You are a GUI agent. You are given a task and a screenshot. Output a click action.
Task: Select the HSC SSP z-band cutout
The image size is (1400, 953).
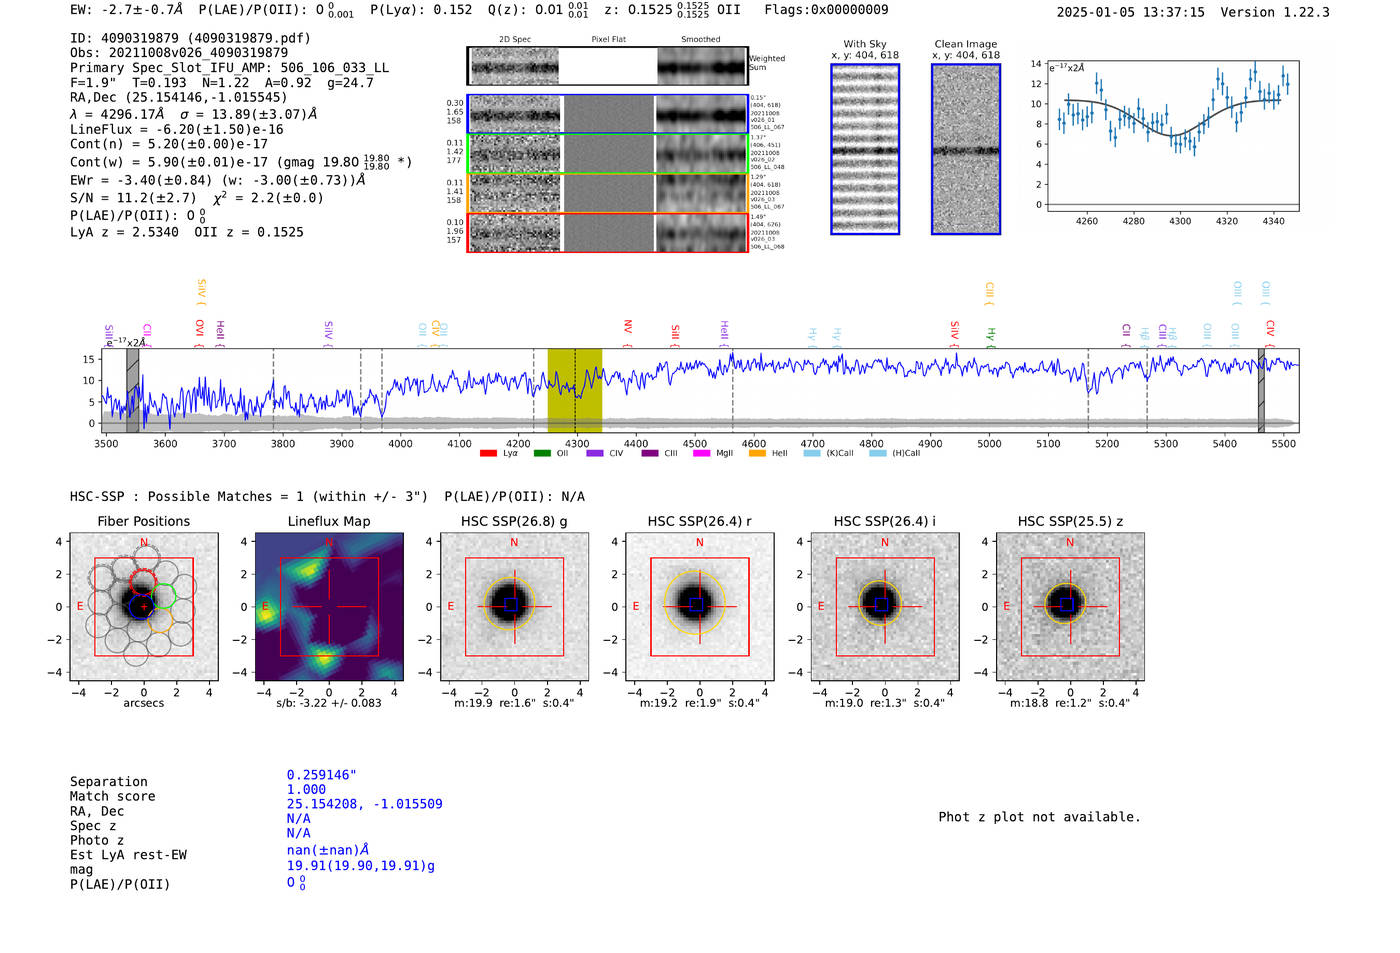[x=1070, y=607]
